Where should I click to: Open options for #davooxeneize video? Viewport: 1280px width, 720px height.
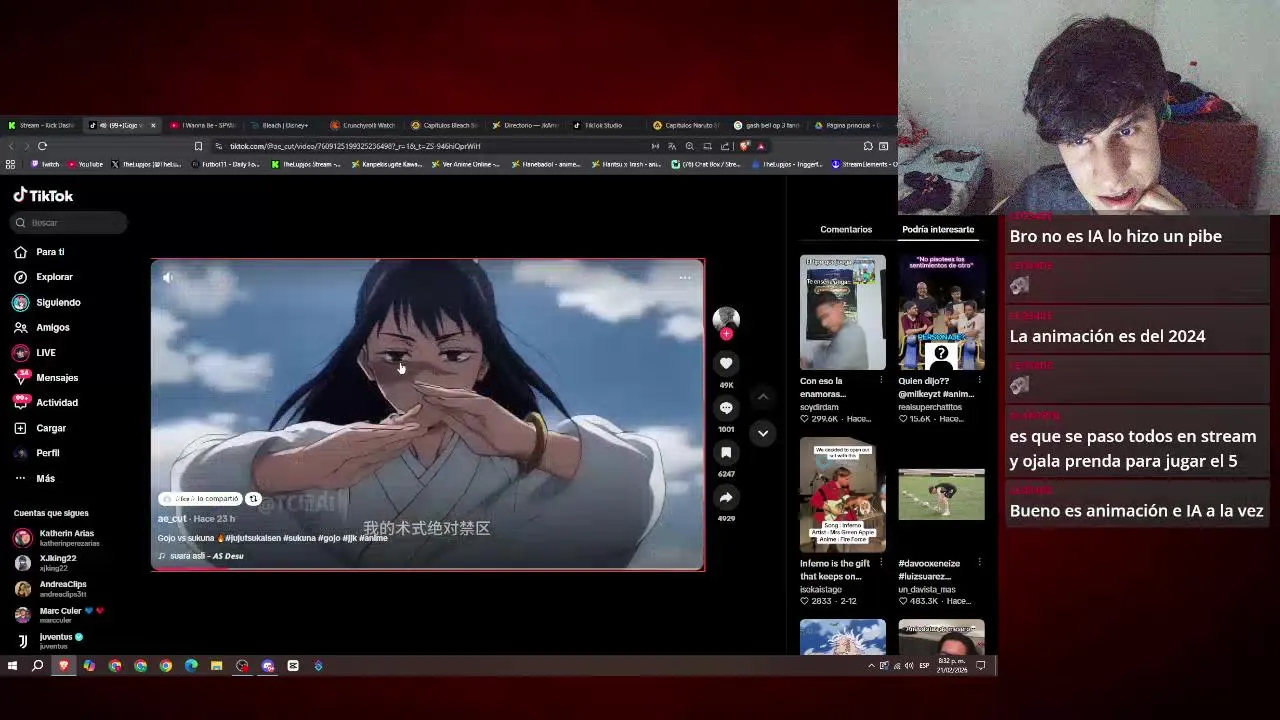pos(979,564)
